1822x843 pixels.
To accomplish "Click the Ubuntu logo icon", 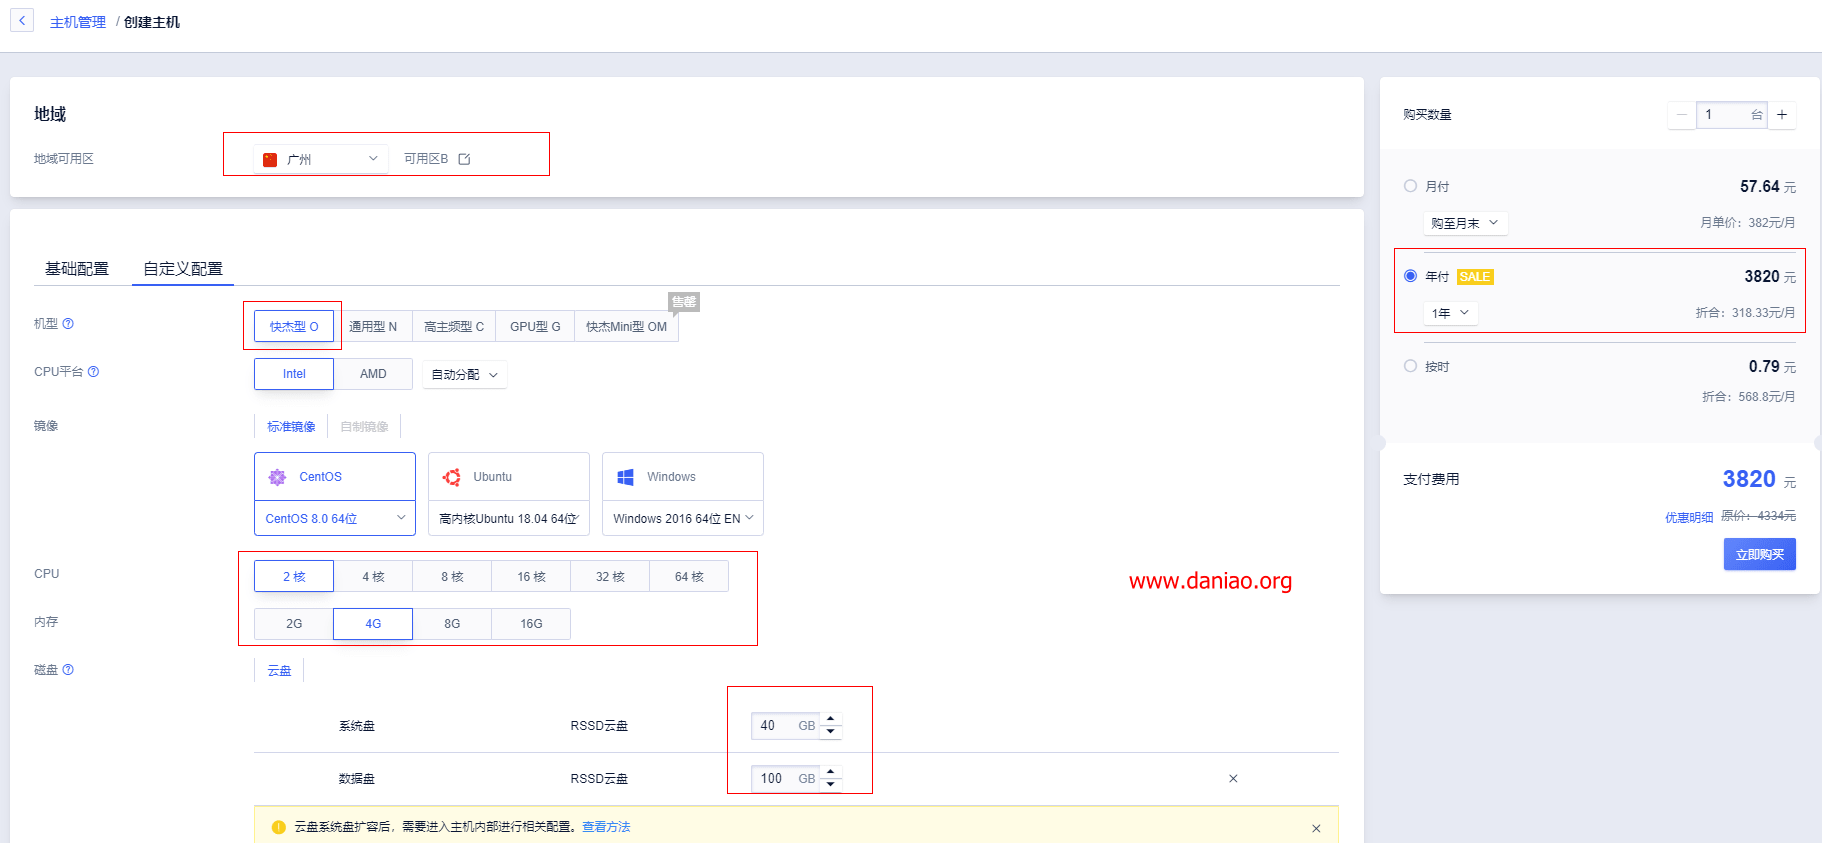I will coord(452,477).
